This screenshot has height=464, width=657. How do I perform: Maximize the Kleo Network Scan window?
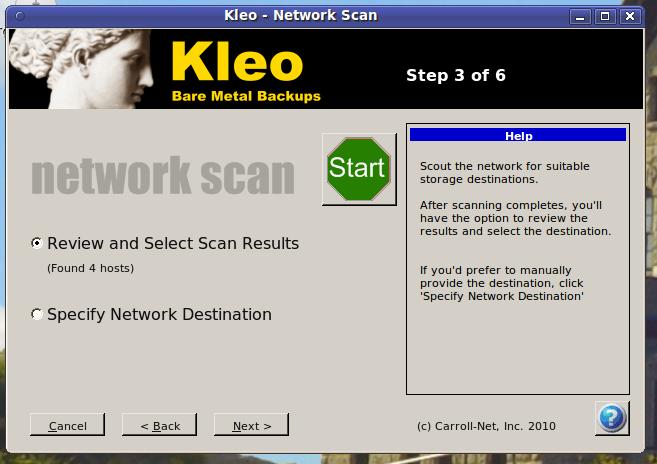click(606, 16)
